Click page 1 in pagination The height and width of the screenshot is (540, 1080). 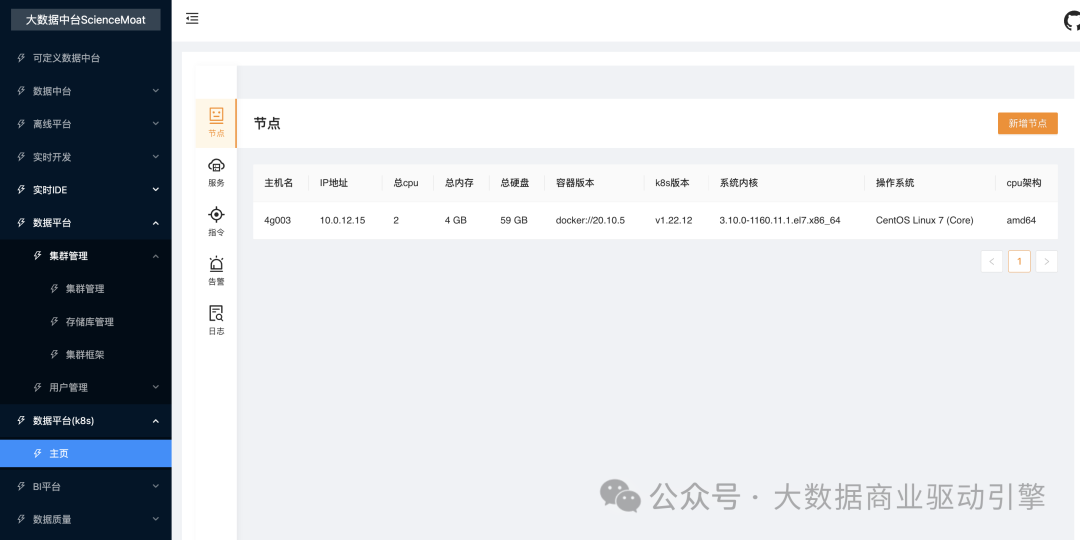tap(1019, 262)
